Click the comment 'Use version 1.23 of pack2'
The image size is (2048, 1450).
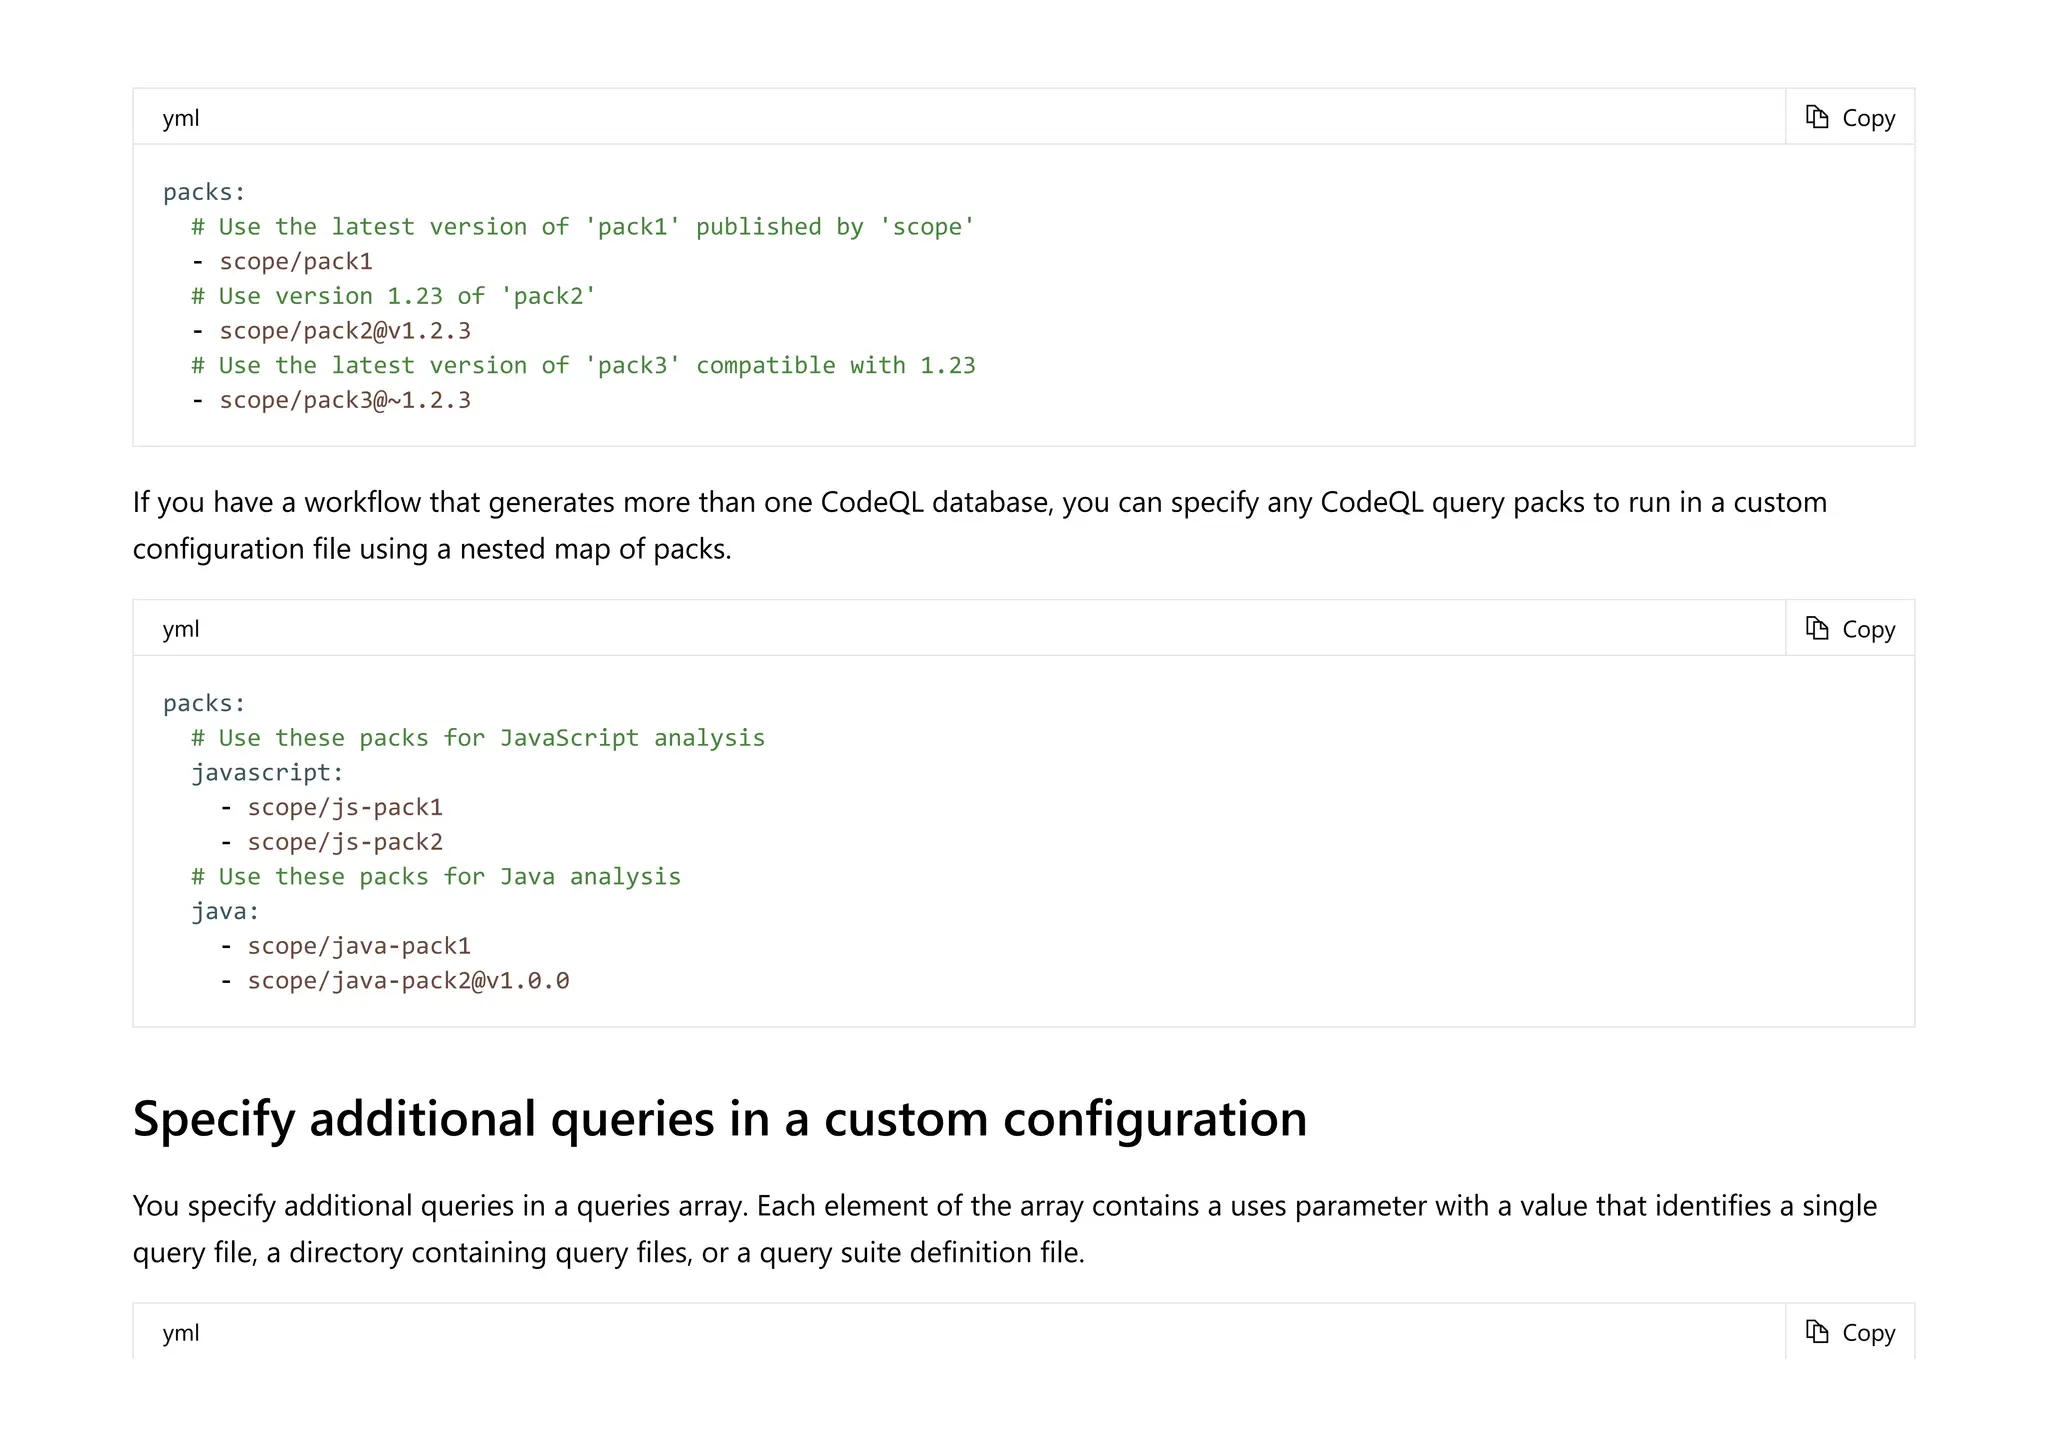coord(394,296)
